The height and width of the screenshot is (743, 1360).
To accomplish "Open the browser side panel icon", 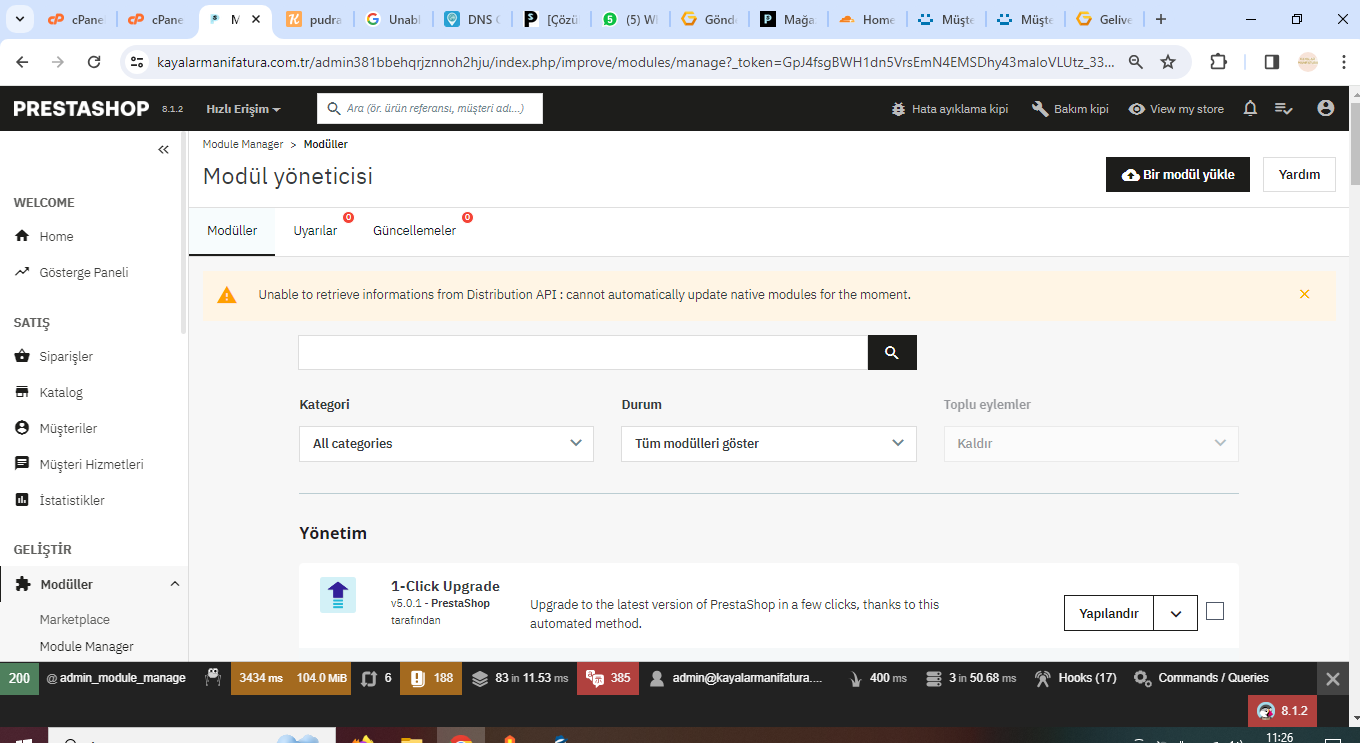I will pyautogui.click(x=1272, y=62).
